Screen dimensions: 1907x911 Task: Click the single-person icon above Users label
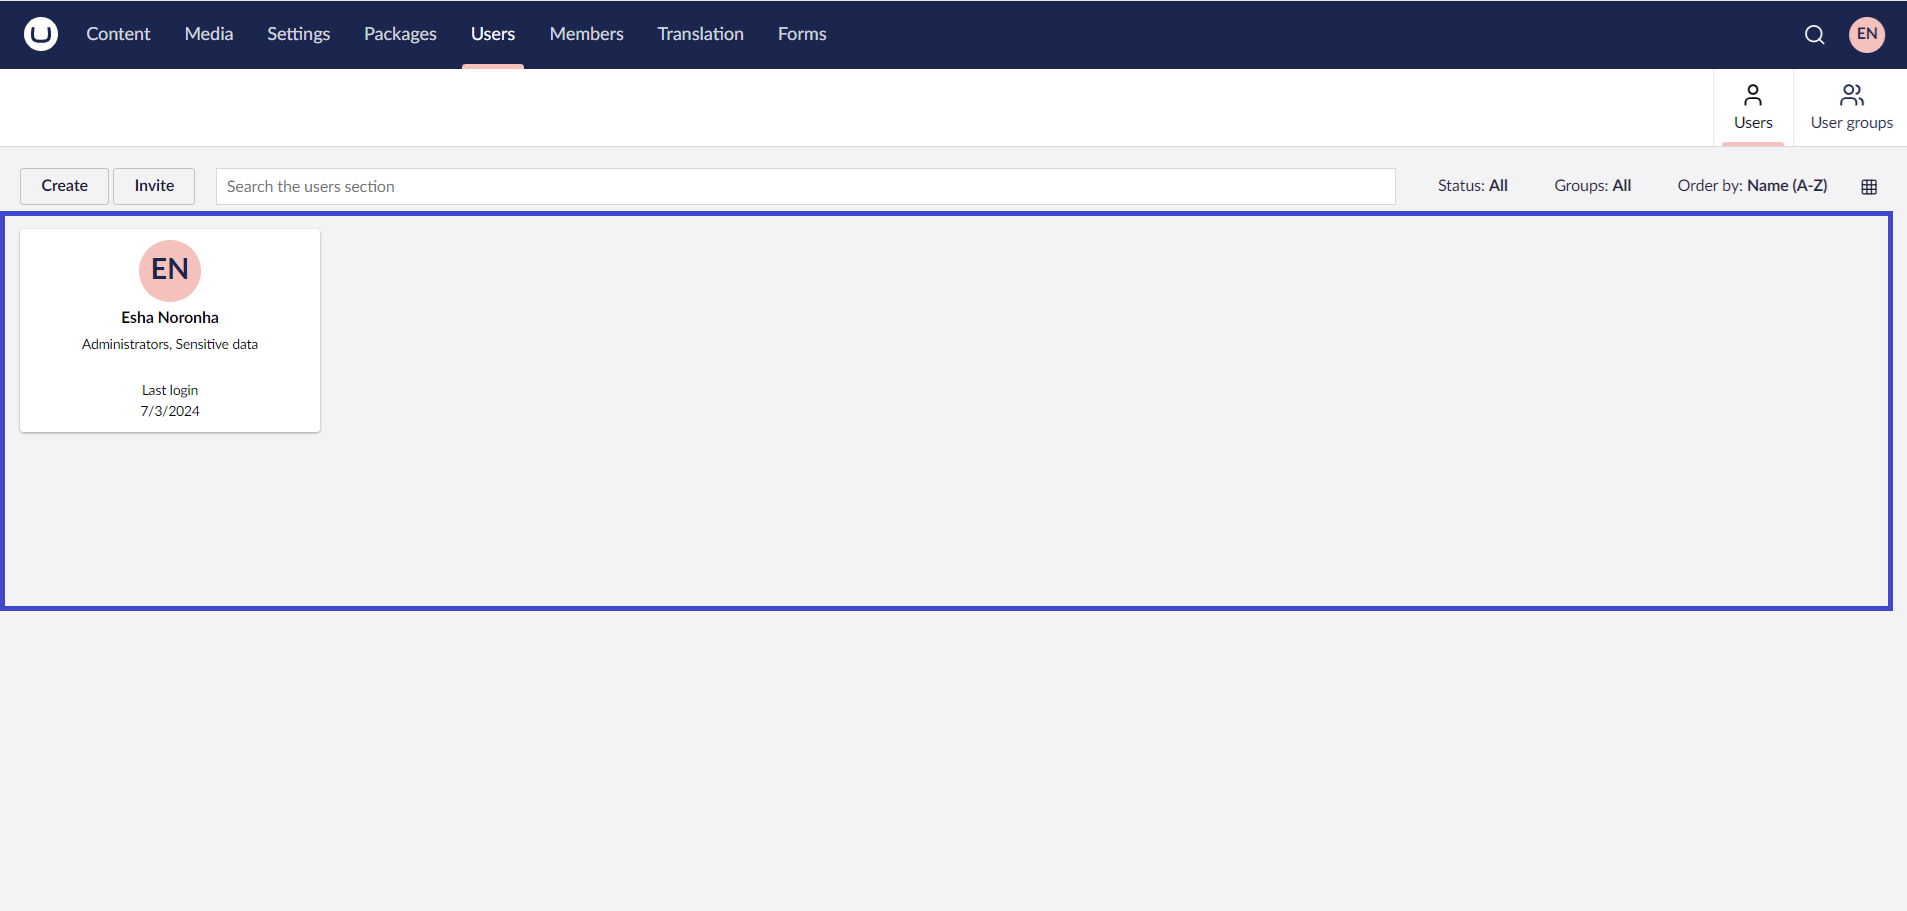click(1753, 95)
